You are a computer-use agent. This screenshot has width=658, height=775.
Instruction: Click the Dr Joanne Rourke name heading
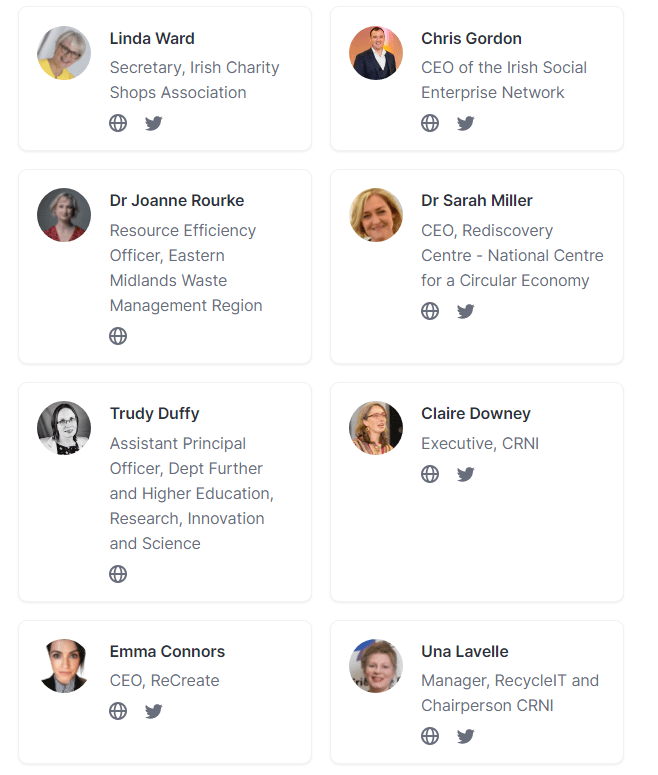click(177, 200)
